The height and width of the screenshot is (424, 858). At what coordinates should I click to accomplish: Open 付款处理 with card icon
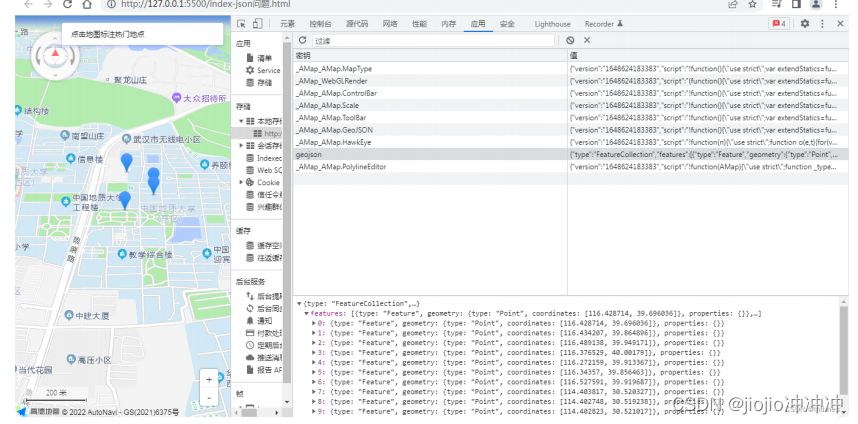click(x=263, y=333)
